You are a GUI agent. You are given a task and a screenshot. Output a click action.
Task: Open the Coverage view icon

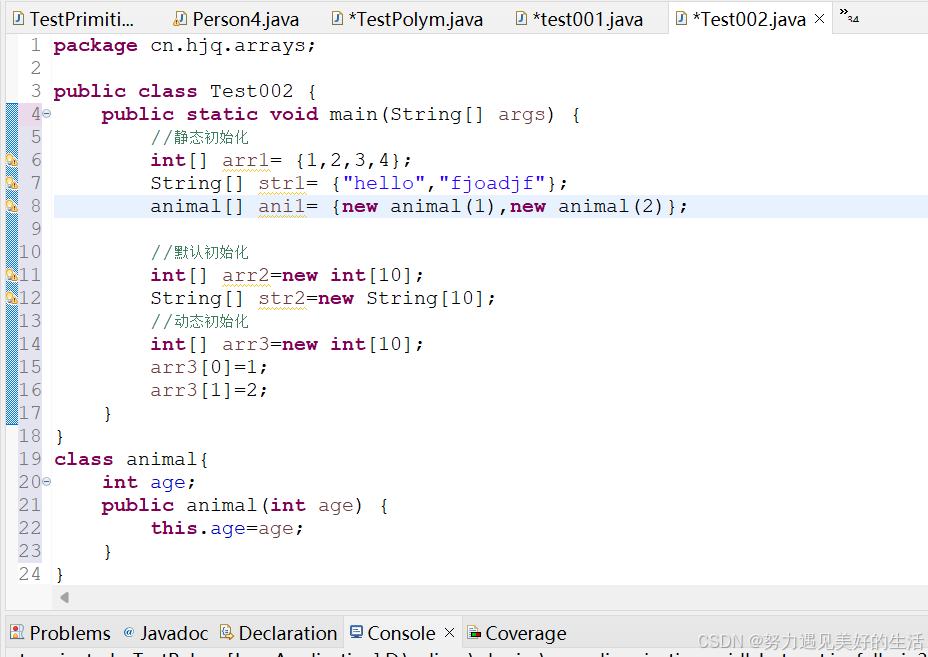pos(476,633)
